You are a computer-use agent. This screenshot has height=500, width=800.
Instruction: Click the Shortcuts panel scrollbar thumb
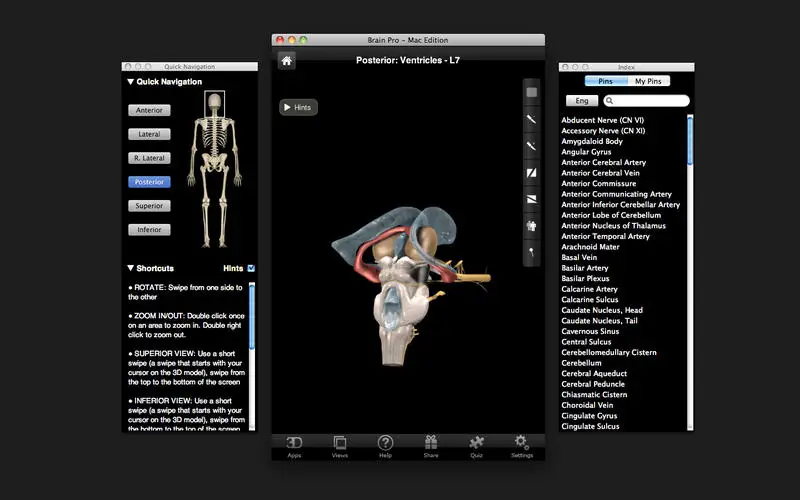point(252,316)
